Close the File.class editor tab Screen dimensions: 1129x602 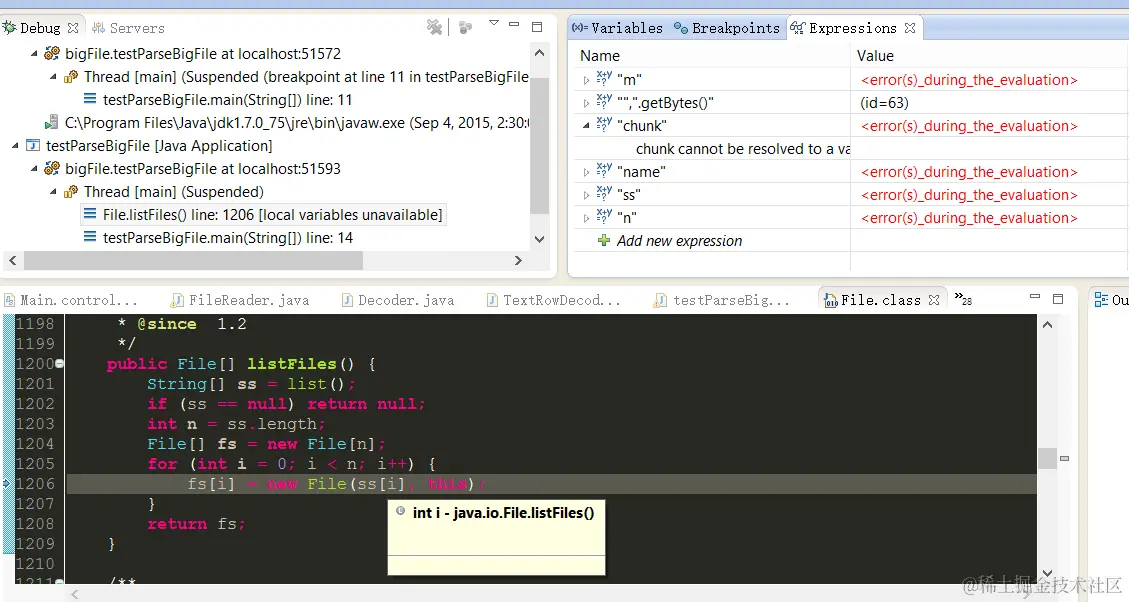coord(934,300)
